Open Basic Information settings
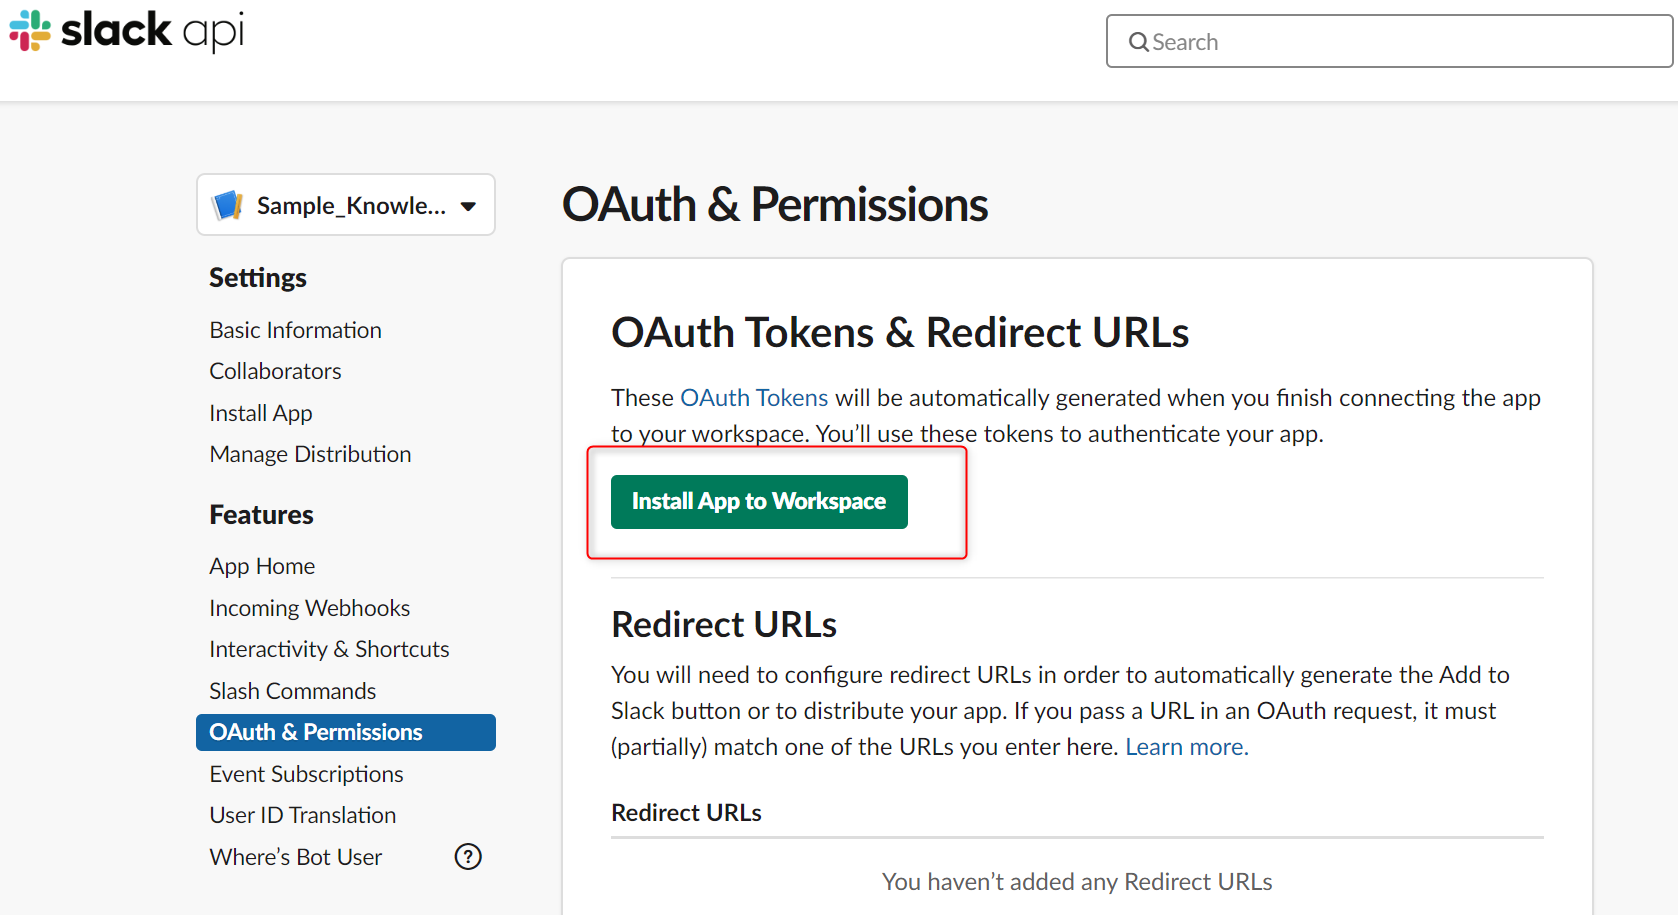The image size is (1678, 915). pos(295,329)
